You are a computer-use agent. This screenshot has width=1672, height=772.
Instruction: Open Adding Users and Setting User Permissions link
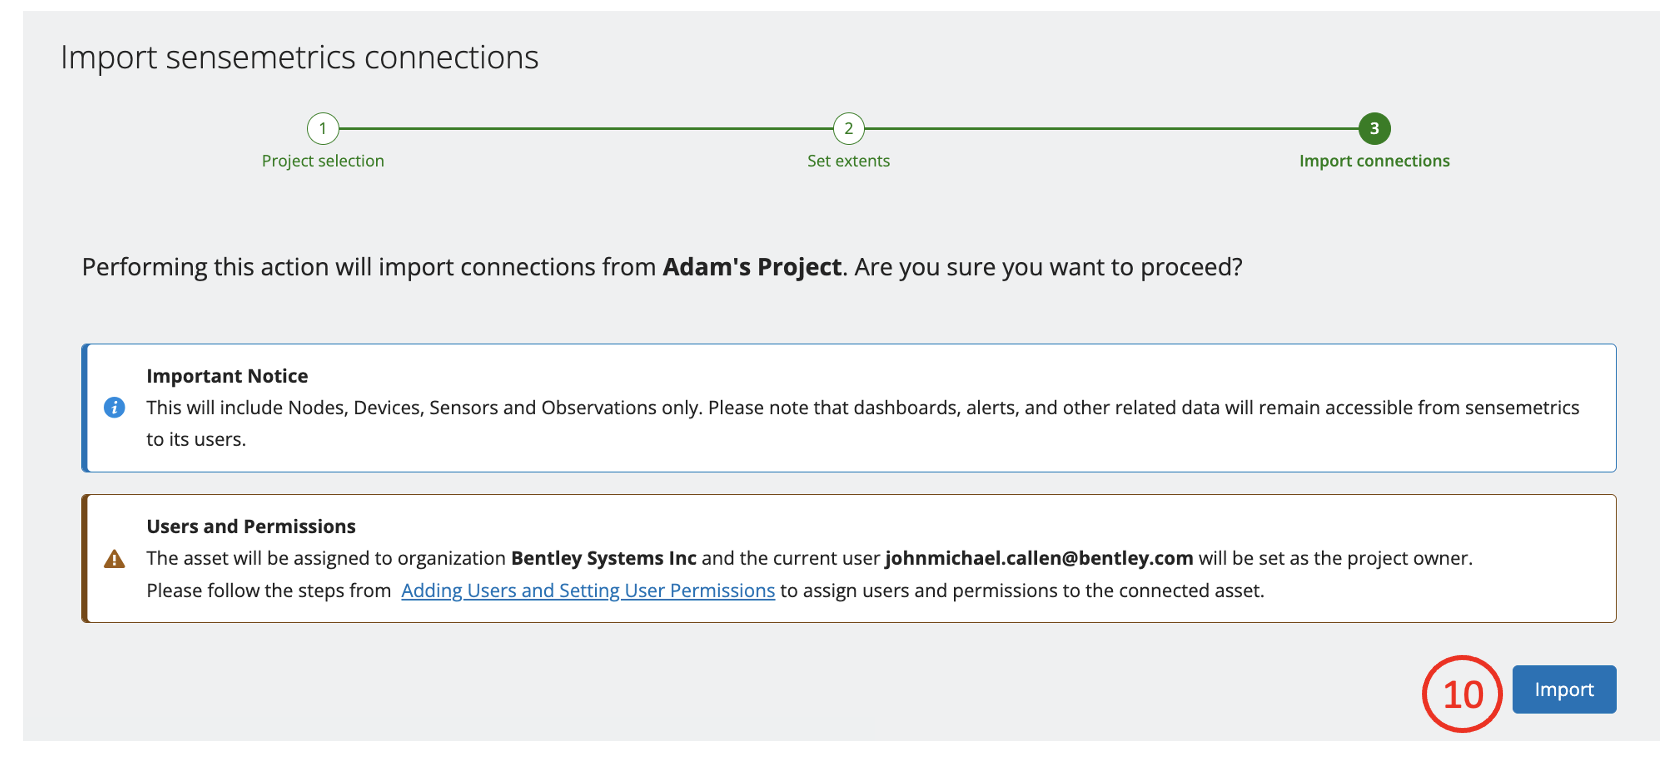click(x=588, y=591)
